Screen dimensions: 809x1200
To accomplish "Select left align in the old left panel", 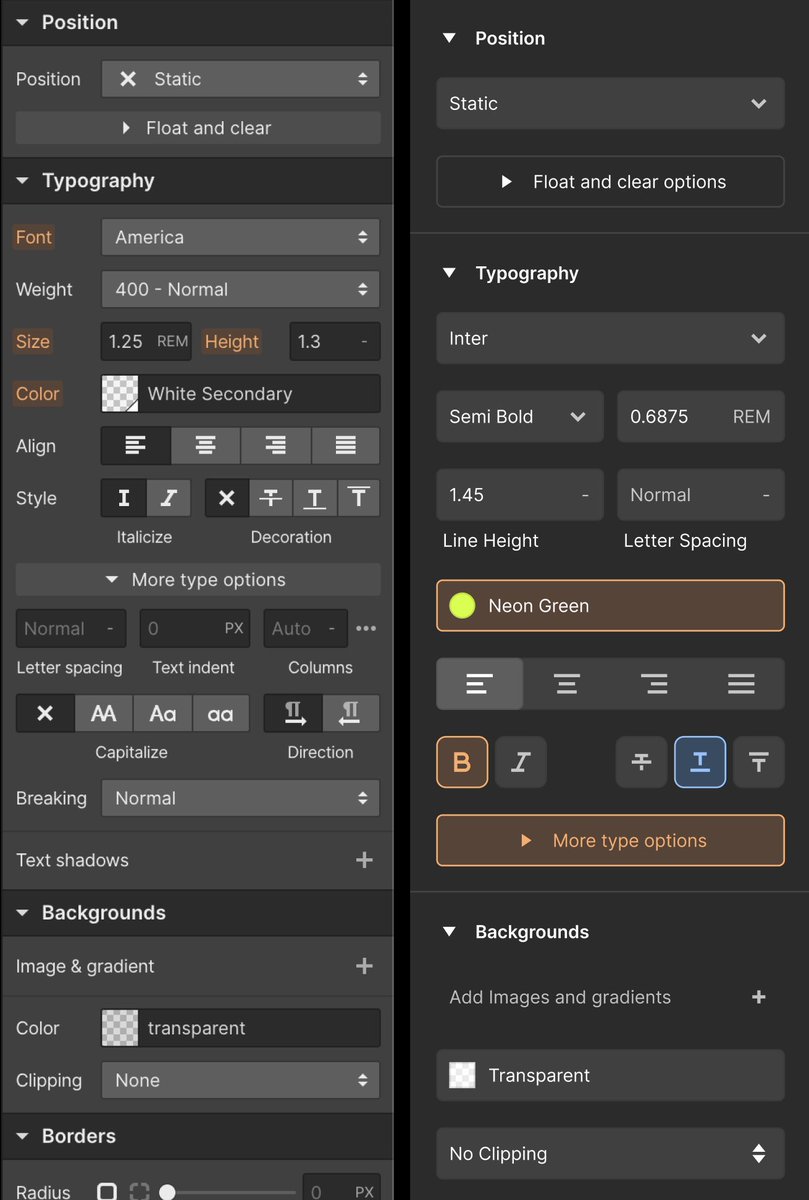I will [x=136, y=446].
